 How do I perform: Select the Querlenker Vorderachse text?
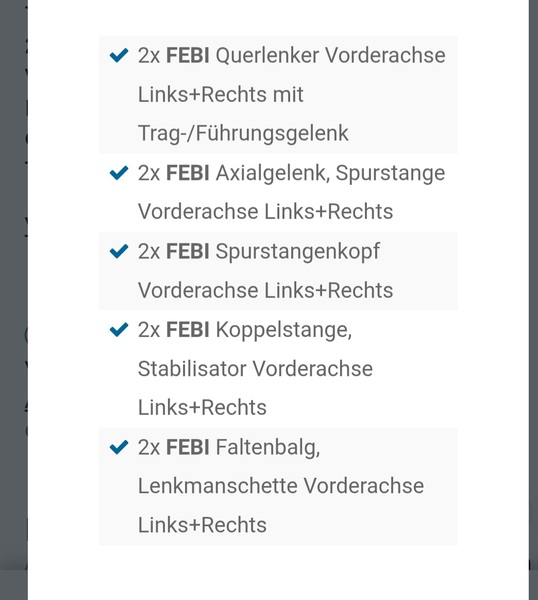pos(331,55)
